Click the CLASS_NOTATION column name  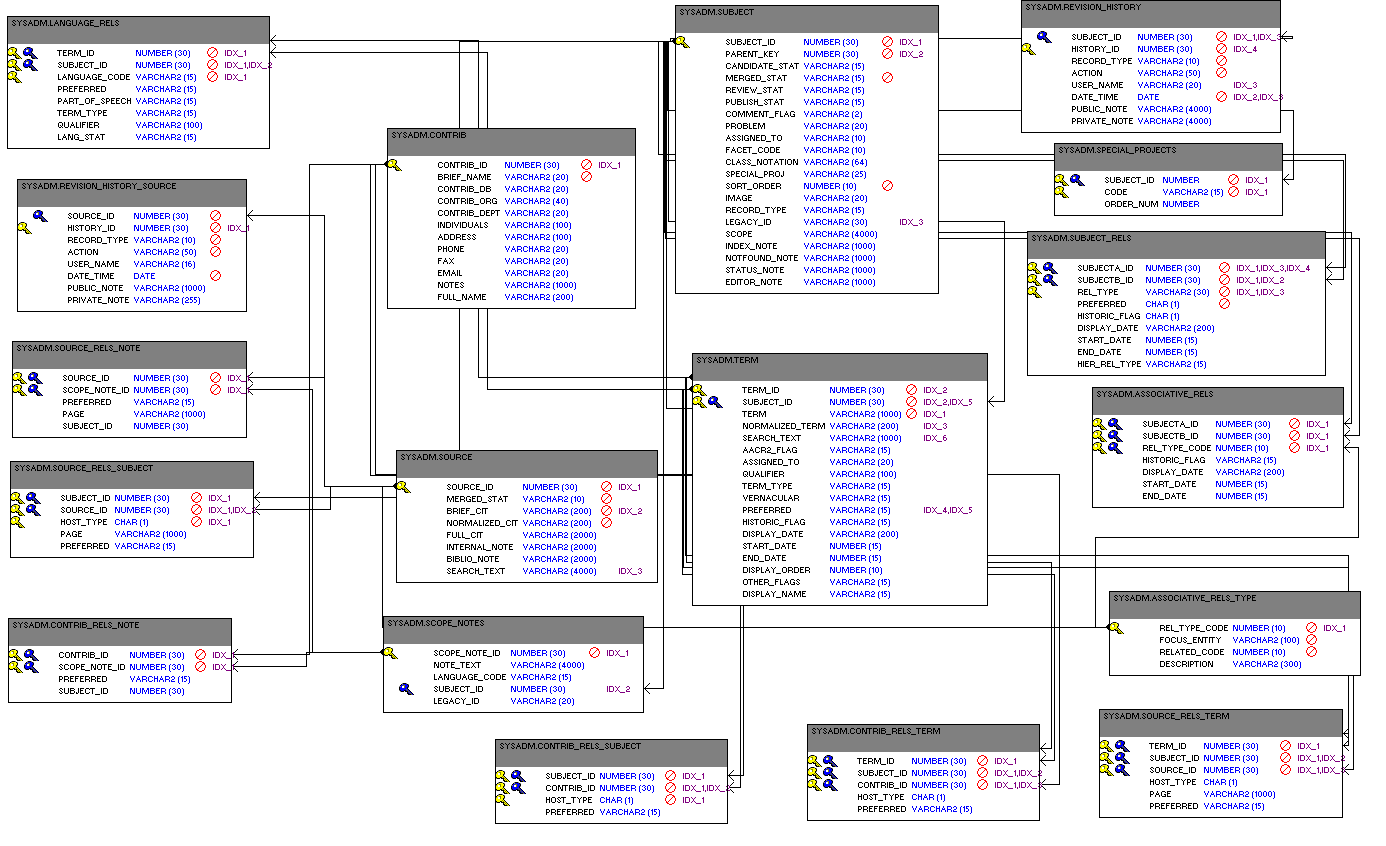click(x=762, y=162)
